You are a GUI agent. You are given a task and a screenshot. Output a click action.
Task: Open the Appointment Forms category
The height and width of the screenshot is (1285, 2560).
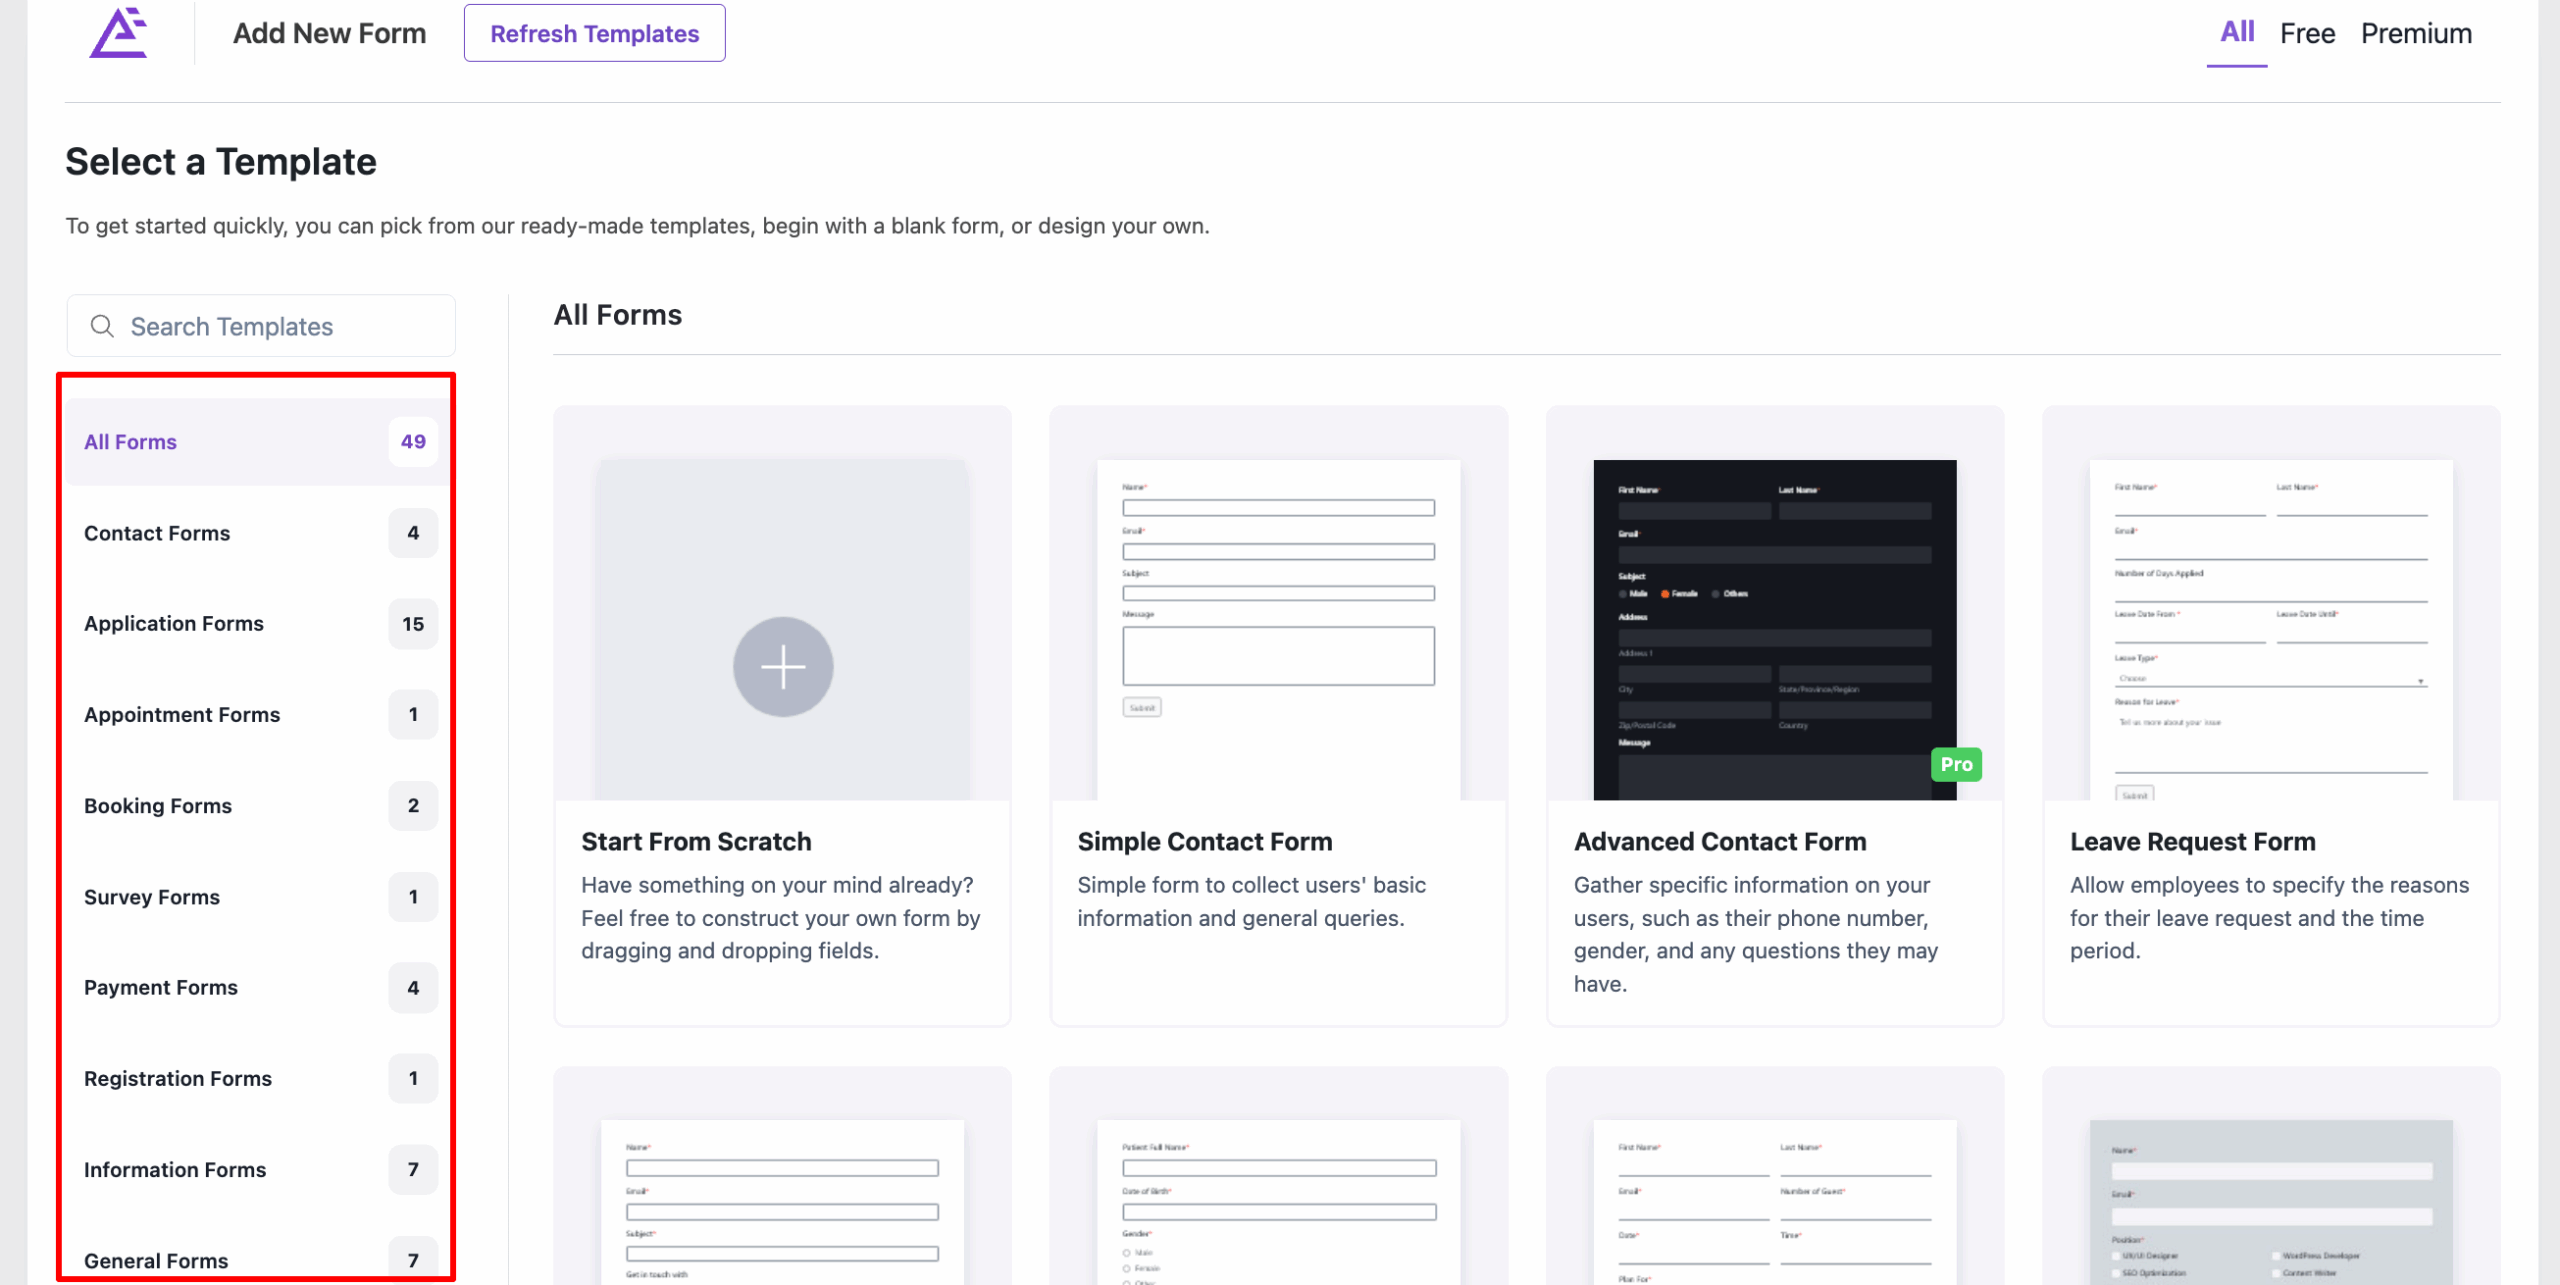pos(182,715)
